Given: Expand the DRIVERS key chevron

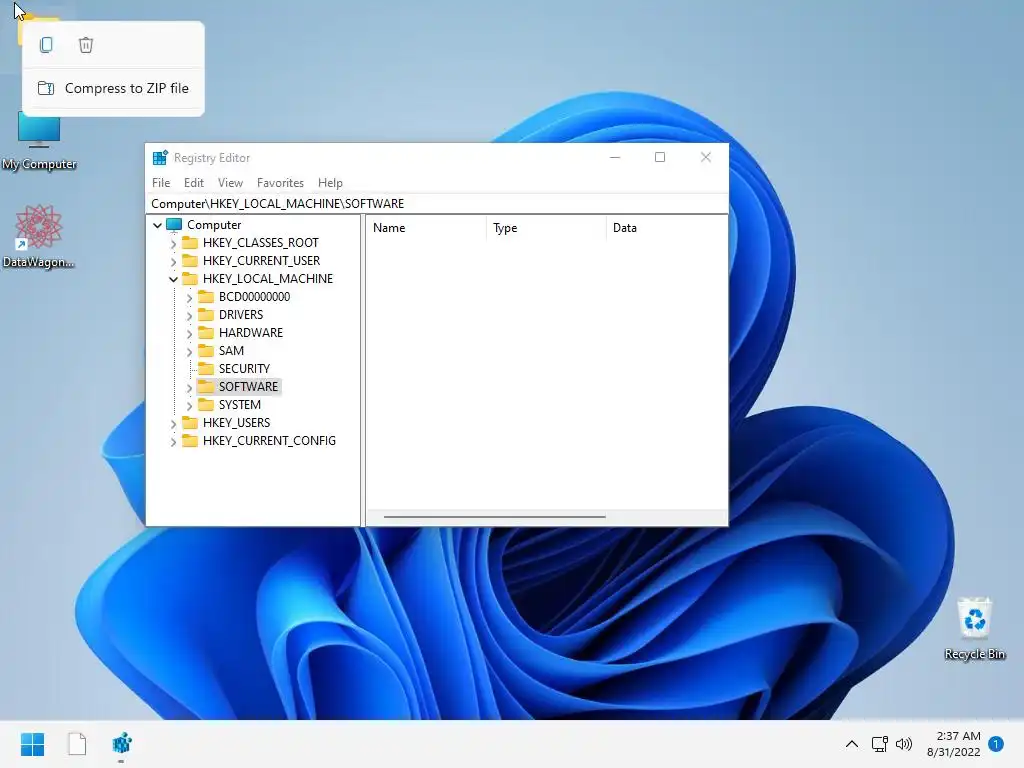Looking at the screenshot, I should 189,315.
